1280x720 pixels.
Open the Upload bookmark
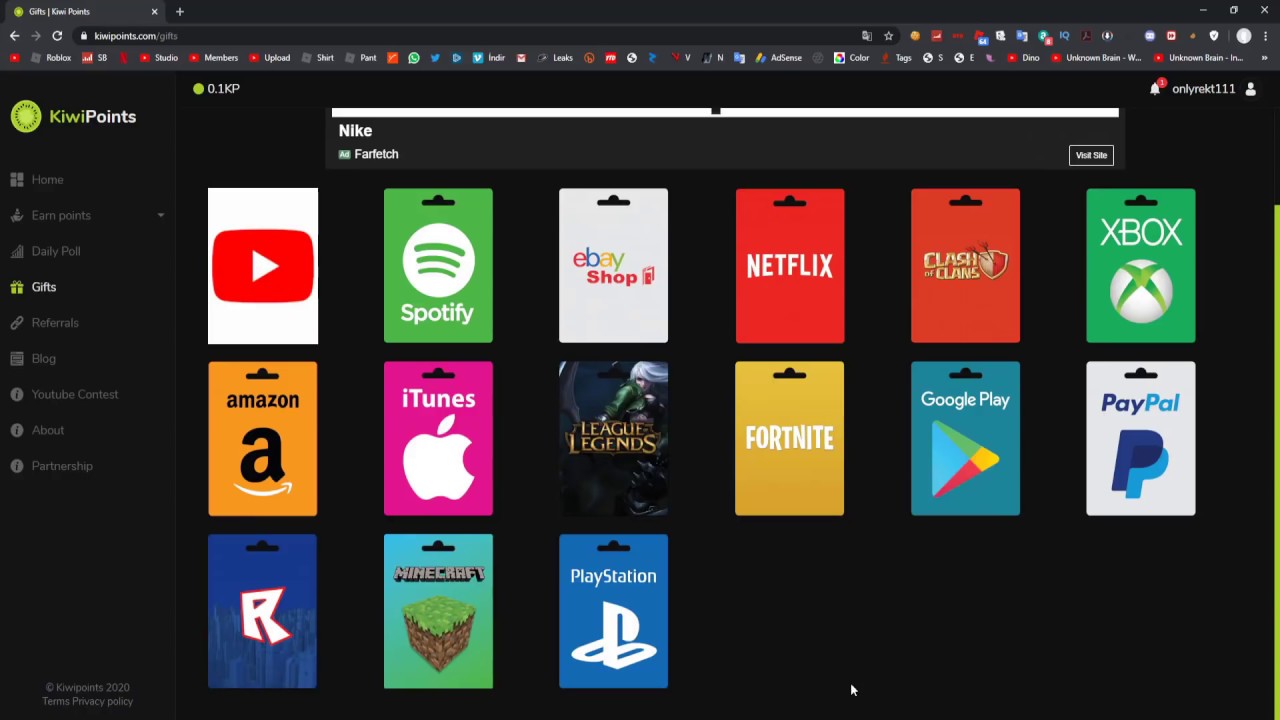coord(270,58)
